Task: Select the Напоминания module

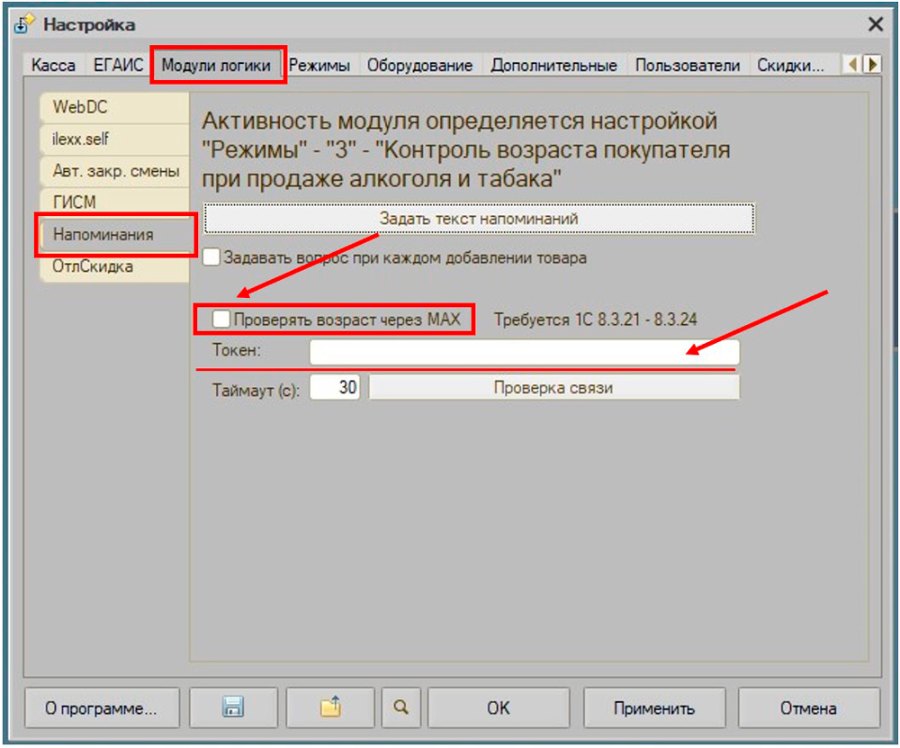Action: (x=116, y=234)
